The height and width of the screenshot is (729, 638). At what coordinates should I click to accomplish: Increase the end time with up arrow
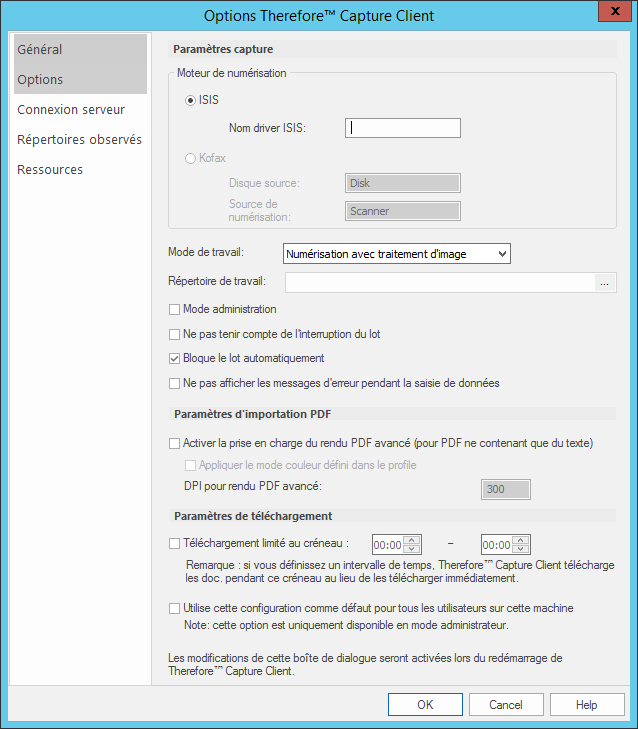[x=520, y=540]
